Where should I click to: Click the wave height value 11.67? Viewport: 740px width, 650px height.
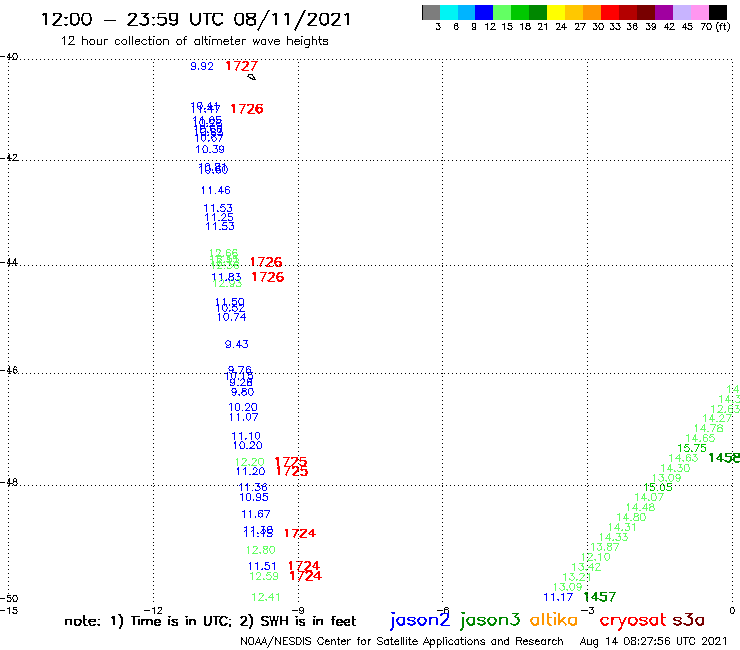(256, 514)
